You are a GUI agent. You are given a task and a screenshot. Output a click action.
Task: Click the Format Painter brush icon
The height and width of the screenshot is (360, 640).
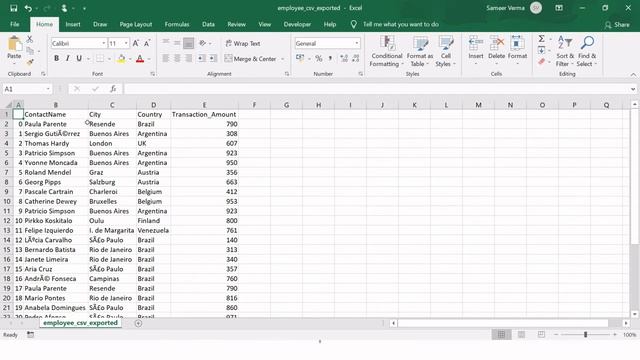click(x=30, y=62)
